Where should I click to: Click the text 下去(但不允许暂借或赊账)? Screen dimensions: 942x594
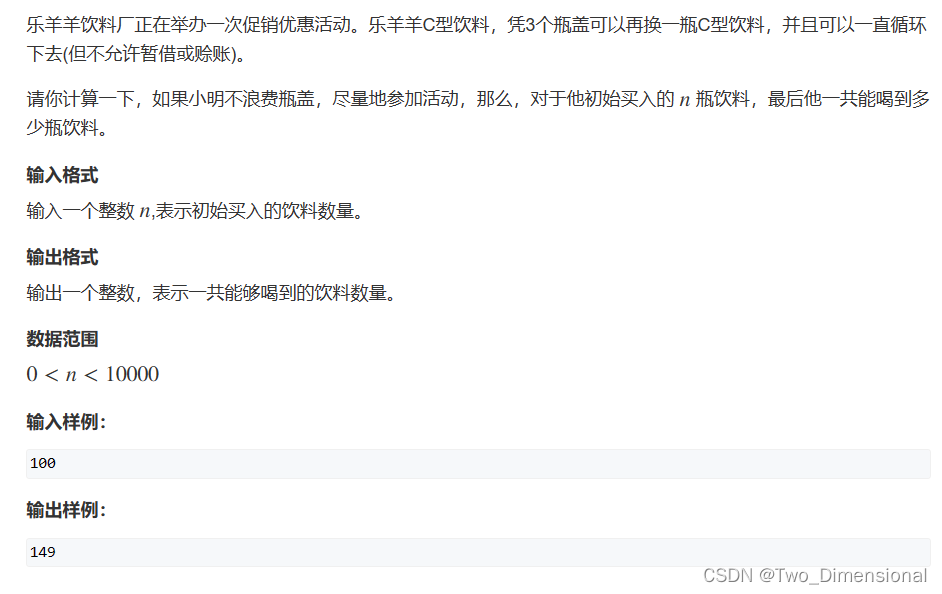pyautogui.click(x=136, y=54)
